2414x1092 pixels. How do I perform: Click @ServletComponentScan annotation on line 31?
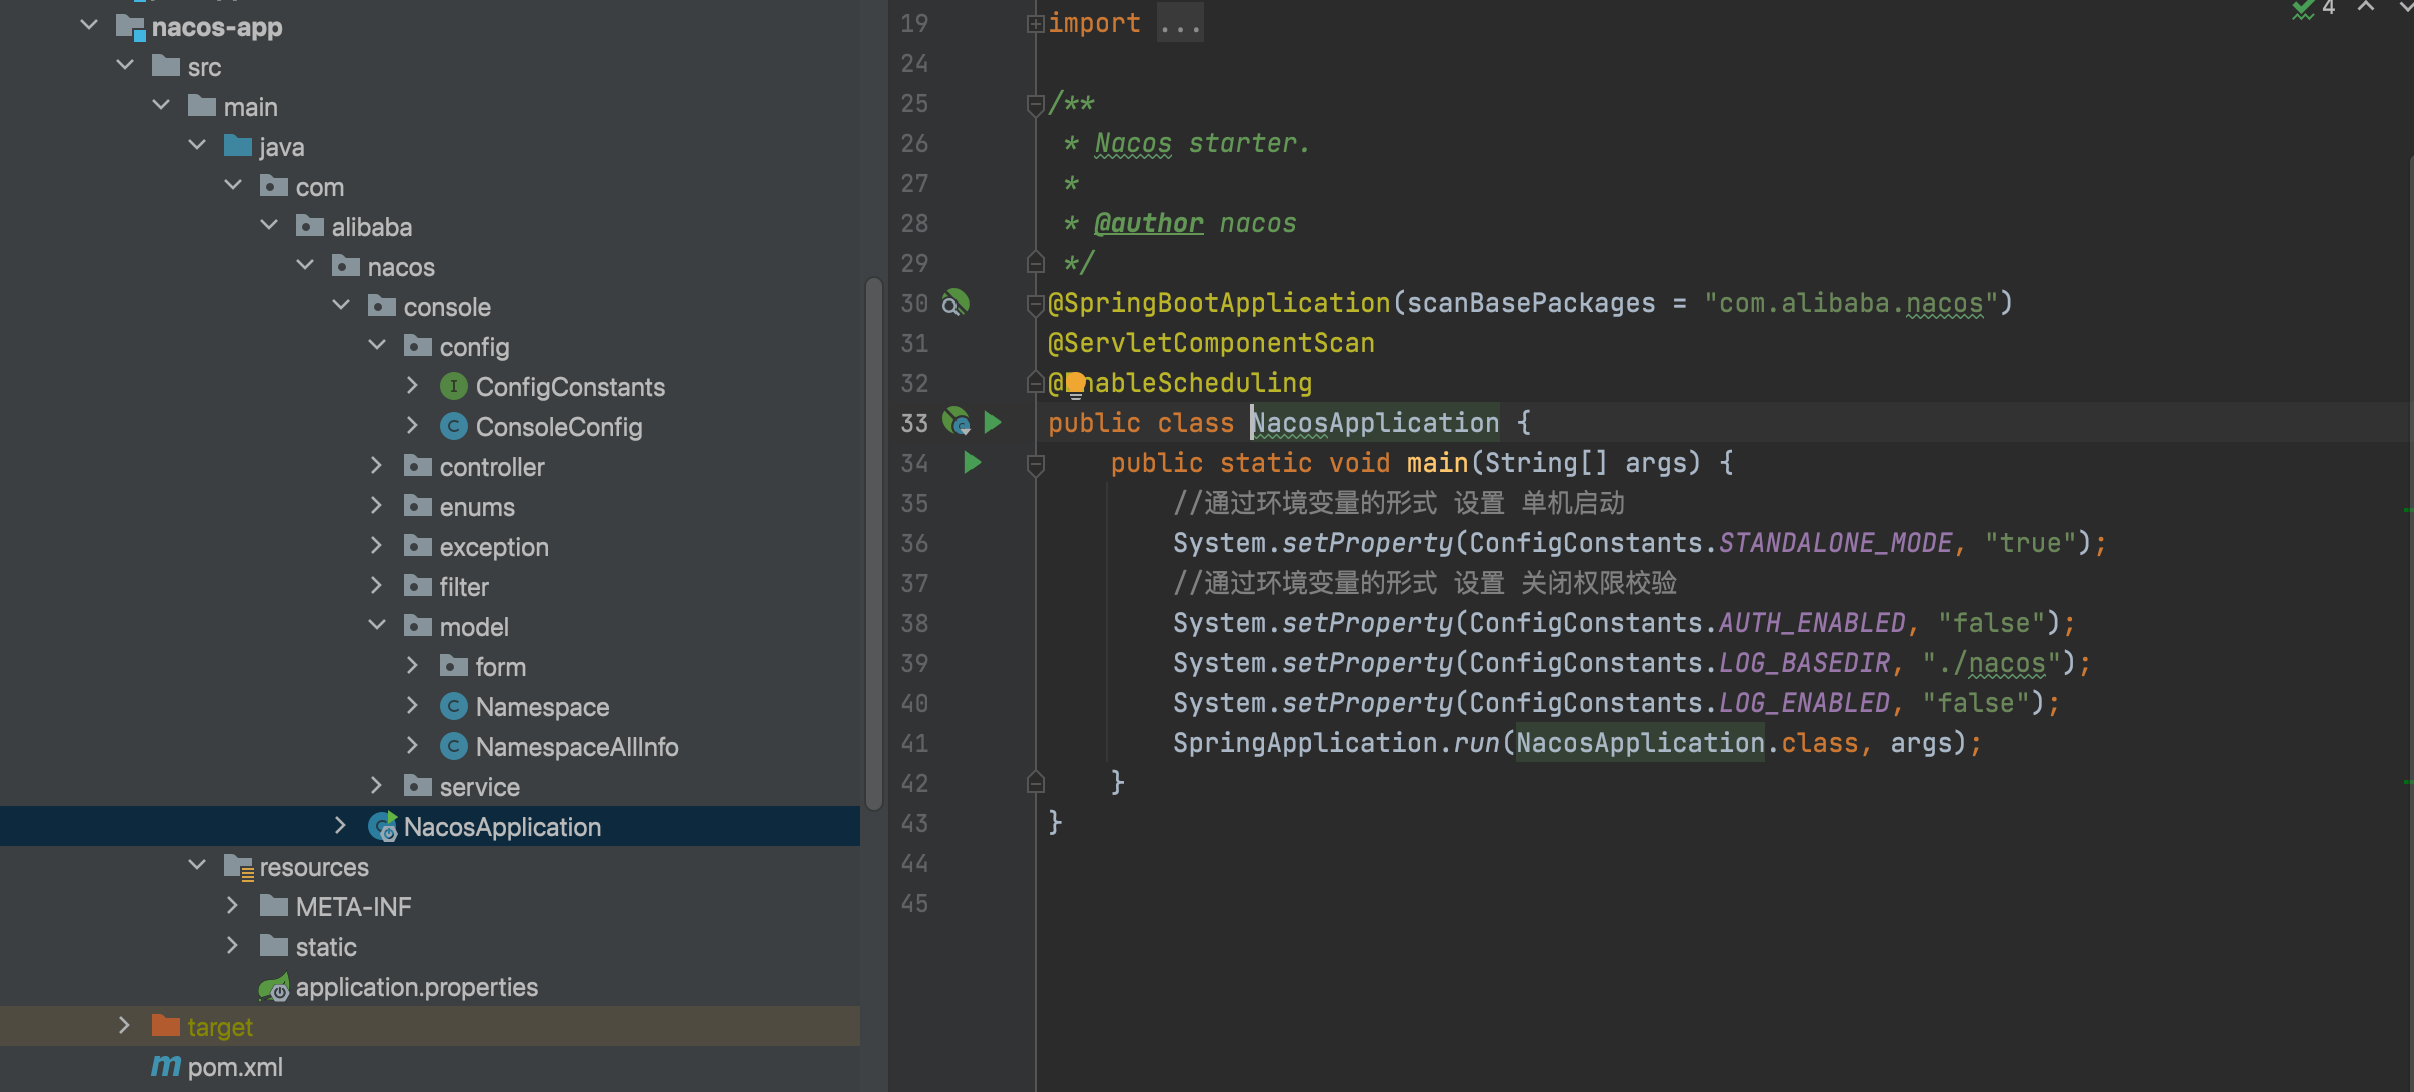(1211, 343)
